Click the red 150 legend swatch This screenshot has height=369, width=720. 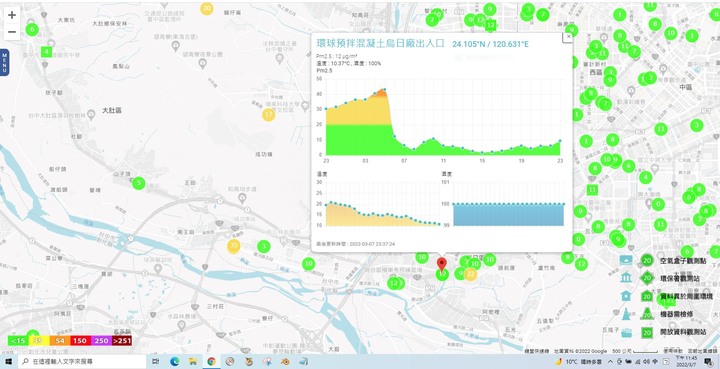(80, 341)
